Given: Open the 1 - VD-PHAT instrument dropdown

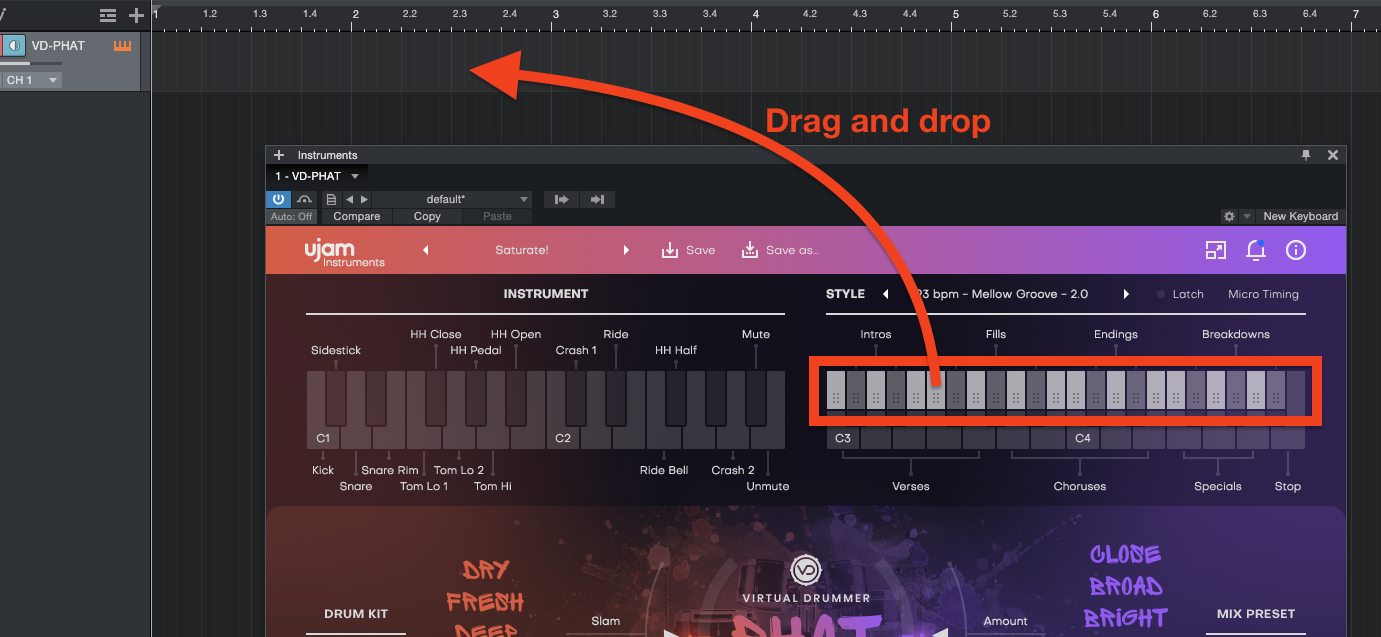Looking at the screenshot, I should [355, 177].
